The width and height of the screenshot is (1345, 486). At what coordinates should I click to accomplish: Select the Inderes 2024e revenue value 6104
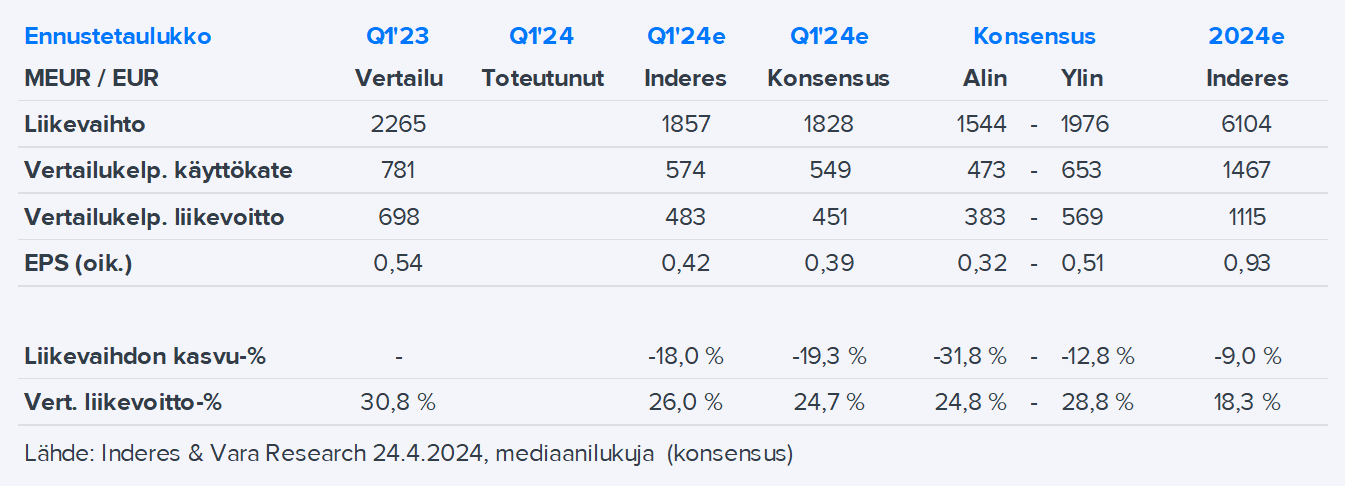(1247, 124)
